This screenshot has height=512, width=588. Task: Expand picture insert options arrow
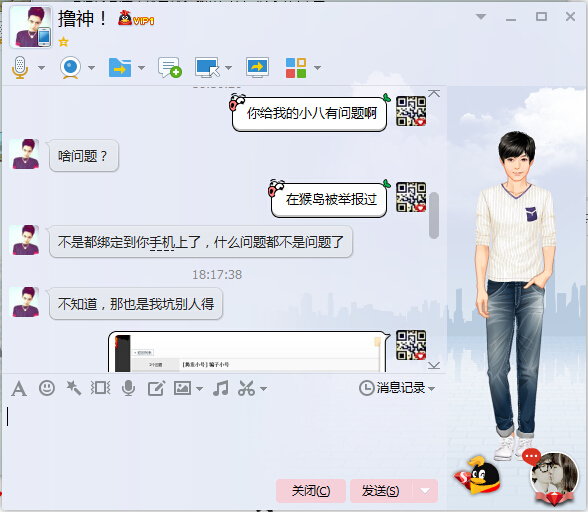click(200, 389)
